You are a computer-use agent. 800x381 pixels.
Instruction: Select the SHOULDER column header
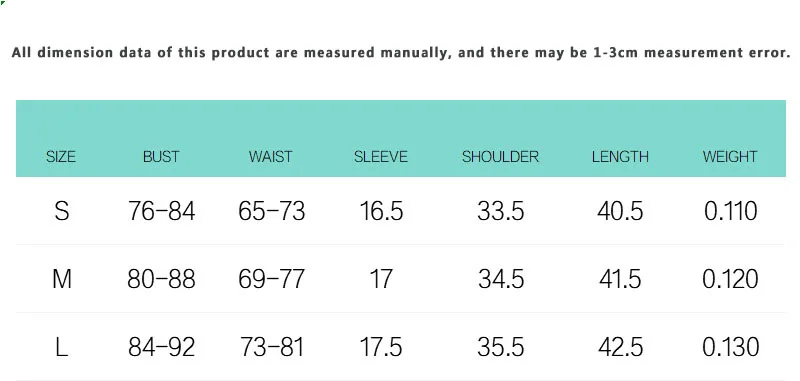coord(501,157)
